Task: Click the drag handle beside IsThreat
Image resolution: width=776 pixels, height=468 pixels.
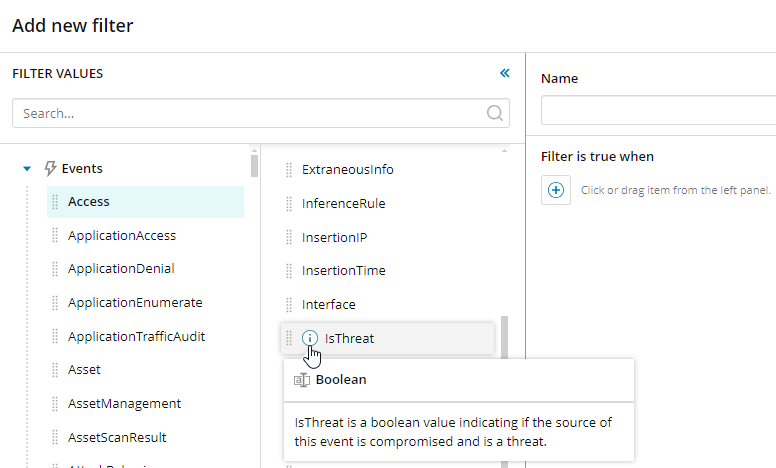Action: [289, 338]
